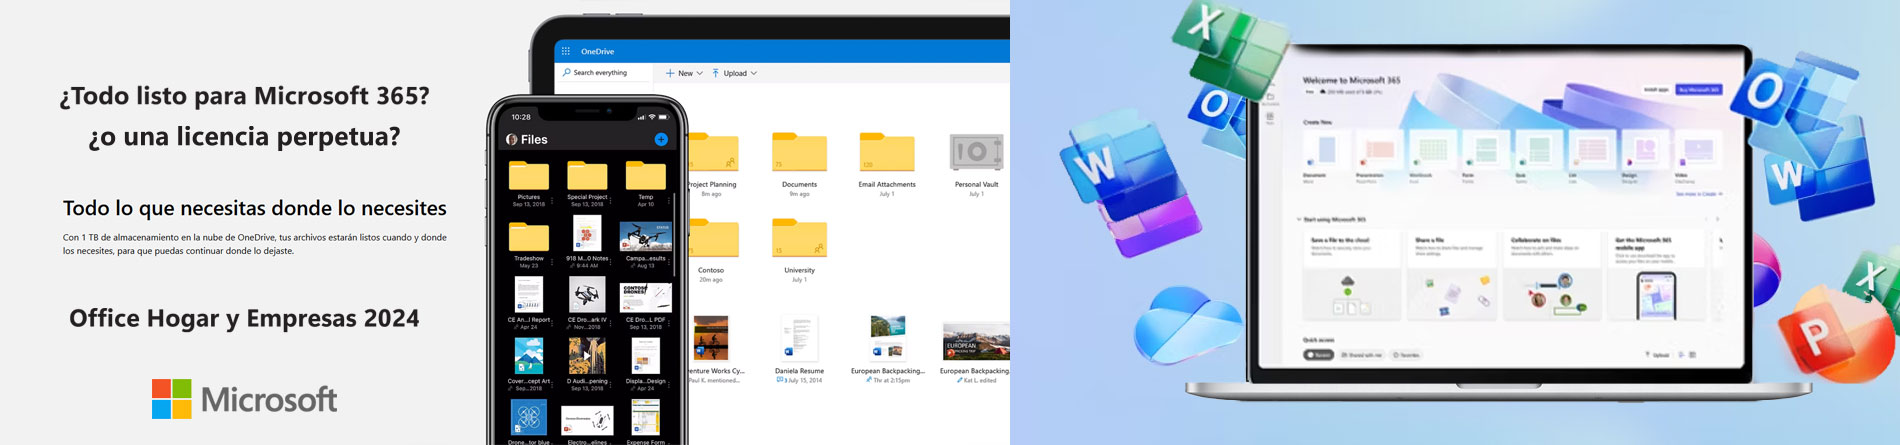This screenshot has height=445, width=1900.
Task: Create a new Design tile
Action: pyautogui.click(x=1646, y=151)
